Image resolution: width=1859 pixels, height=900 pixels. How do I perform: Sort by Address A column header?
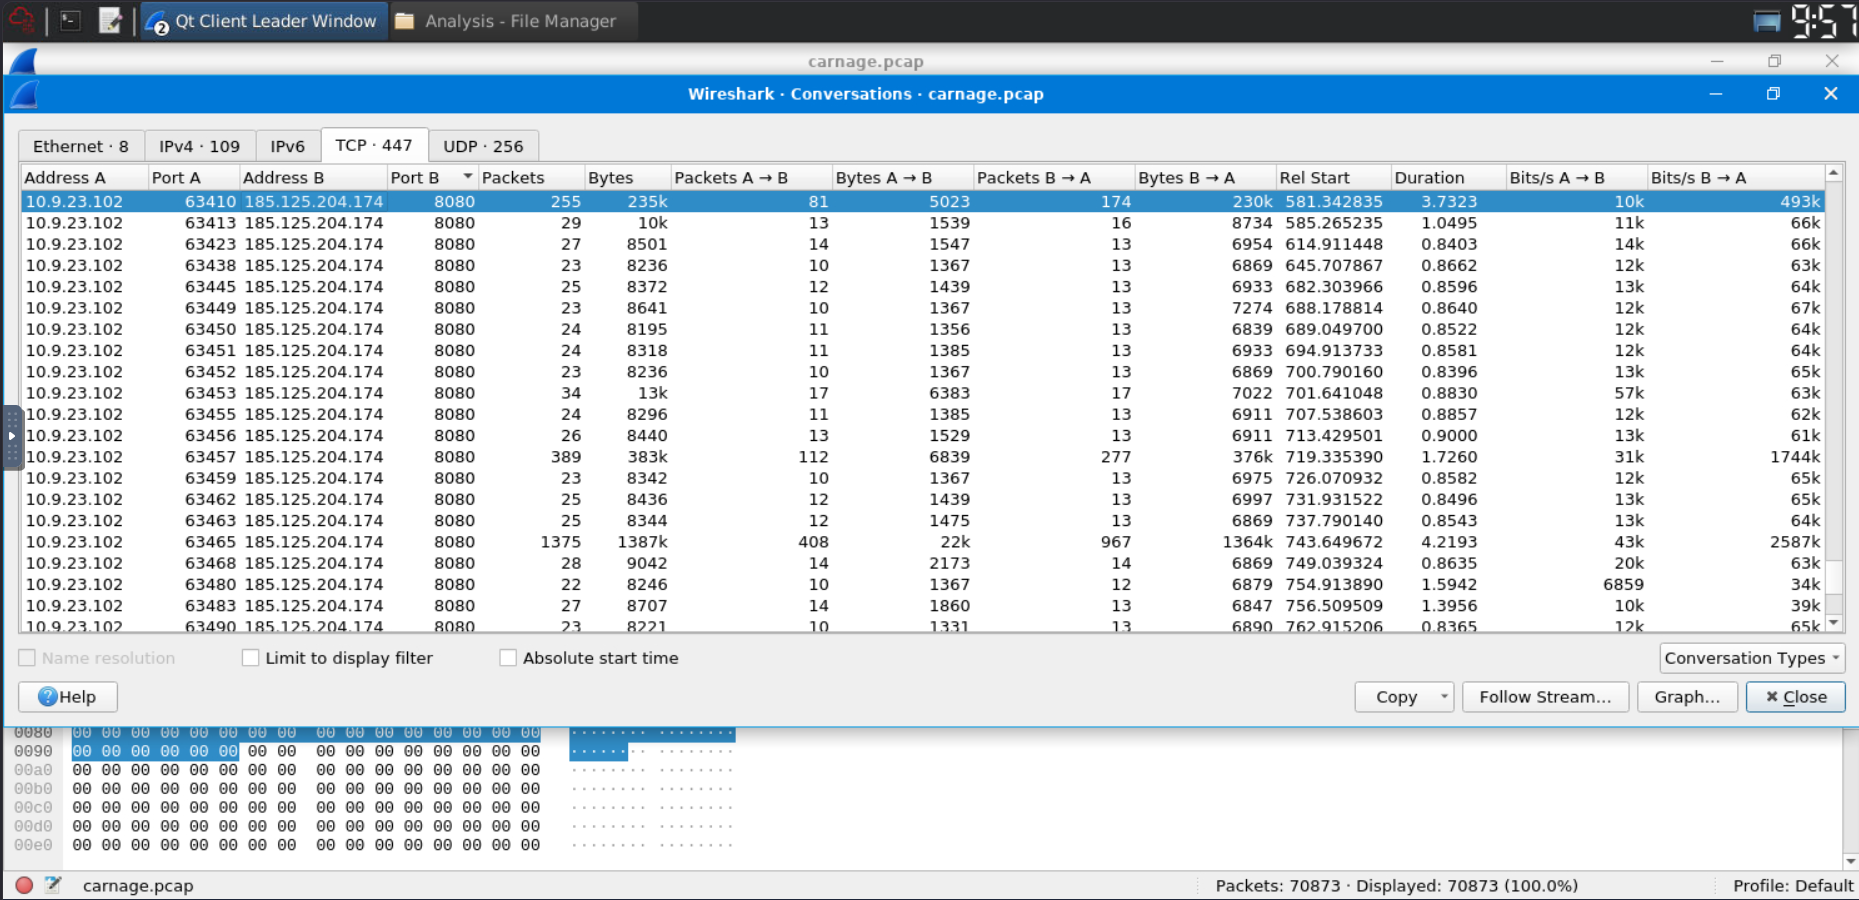(85, 177)
